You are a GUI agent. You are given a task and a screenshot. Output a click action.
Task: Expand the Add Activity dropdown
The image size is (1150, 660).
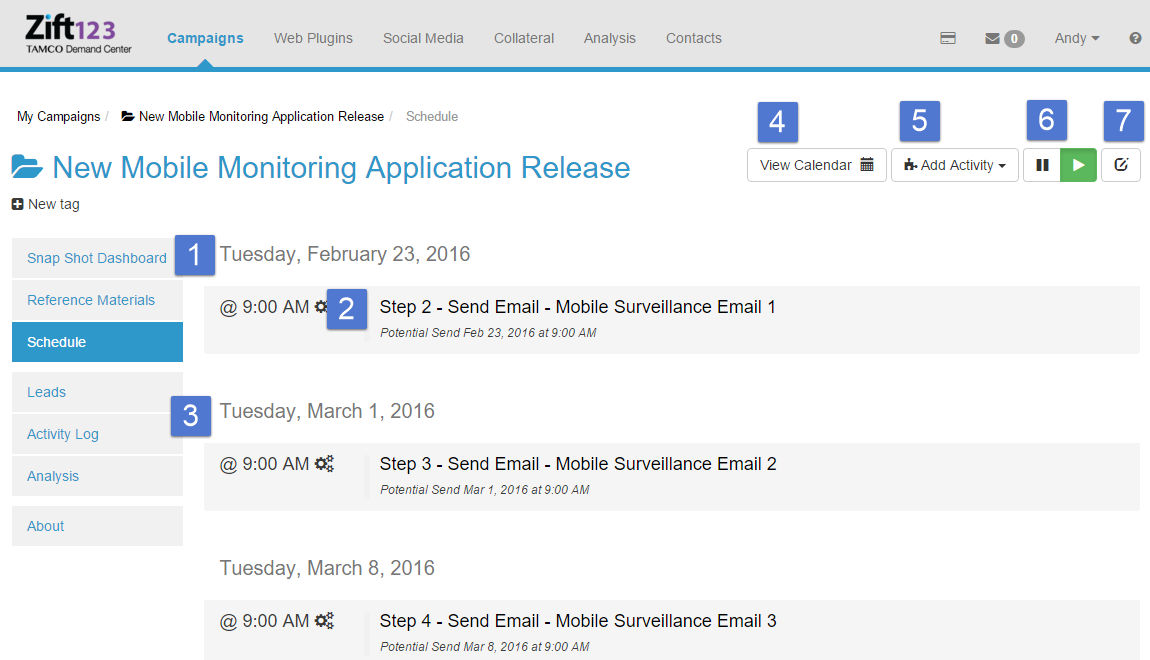(955, 165)
